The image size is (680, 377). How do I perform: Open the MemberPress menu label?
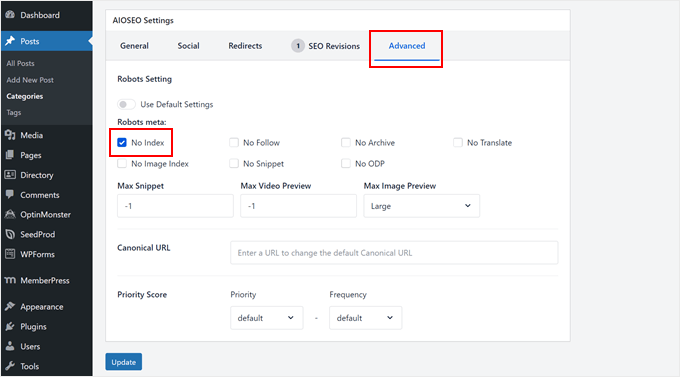tap(45, 281)
